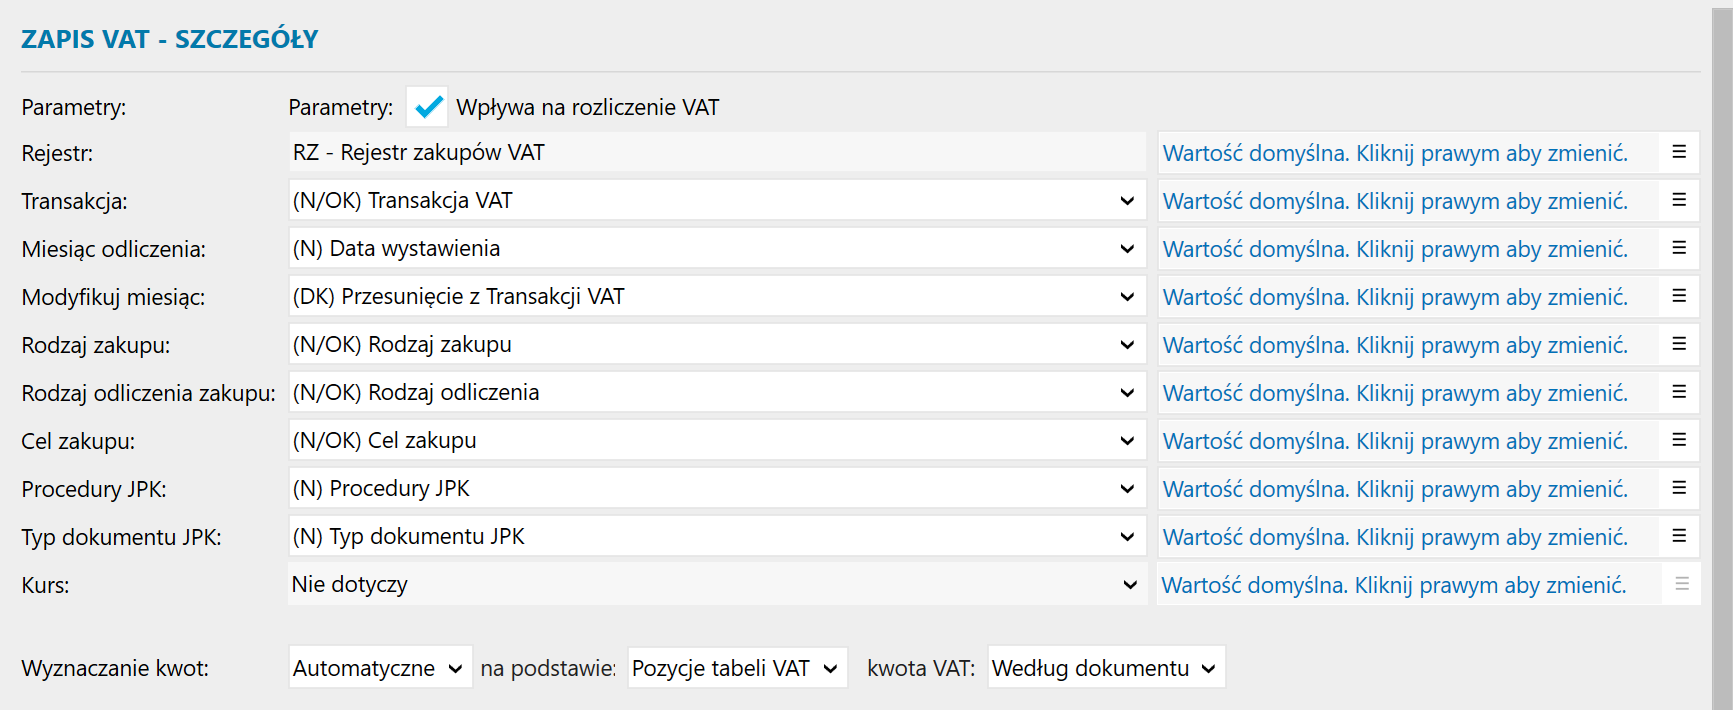Click the Rejestr zakupów VAT field
The image size is (1733, 710).
(717, 152)
